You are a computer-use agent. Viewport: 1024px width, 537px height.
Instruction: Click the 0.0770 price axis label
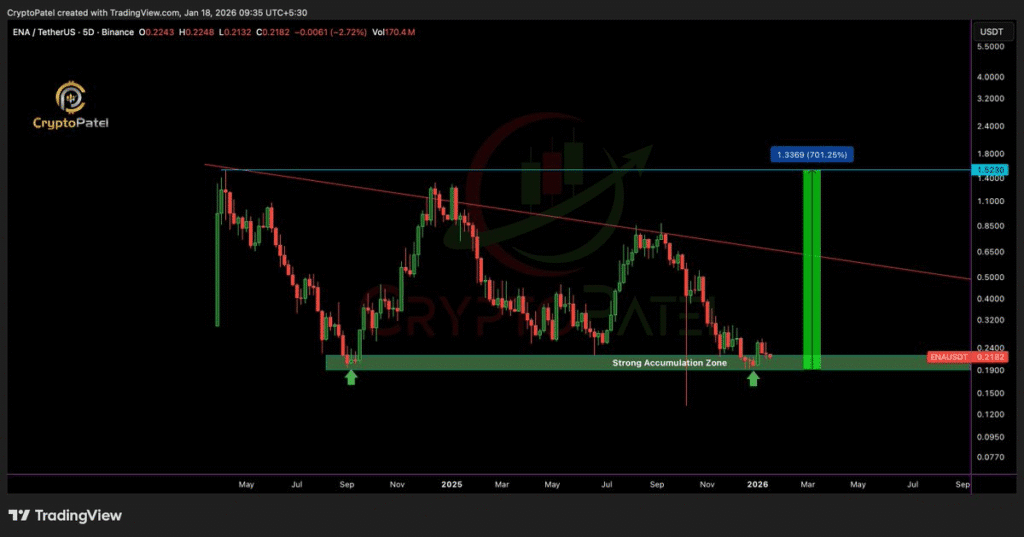[990, 457]
